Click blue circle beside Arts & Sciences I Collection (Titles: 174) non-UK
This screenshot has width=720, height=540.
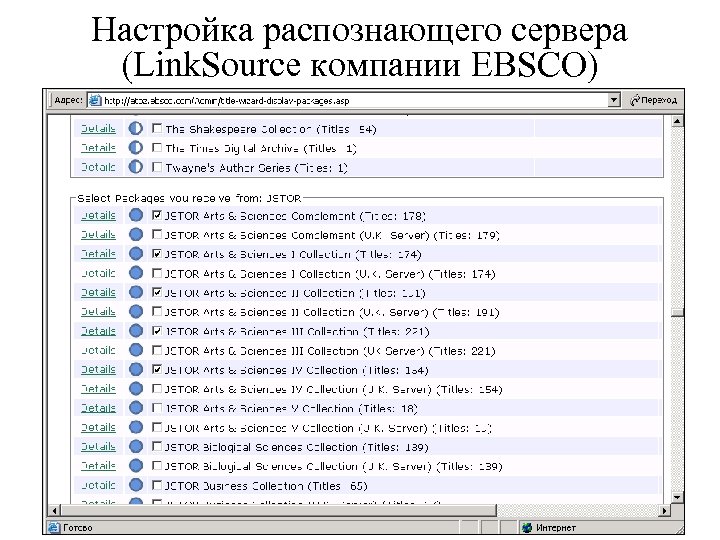tap(135, 253)
